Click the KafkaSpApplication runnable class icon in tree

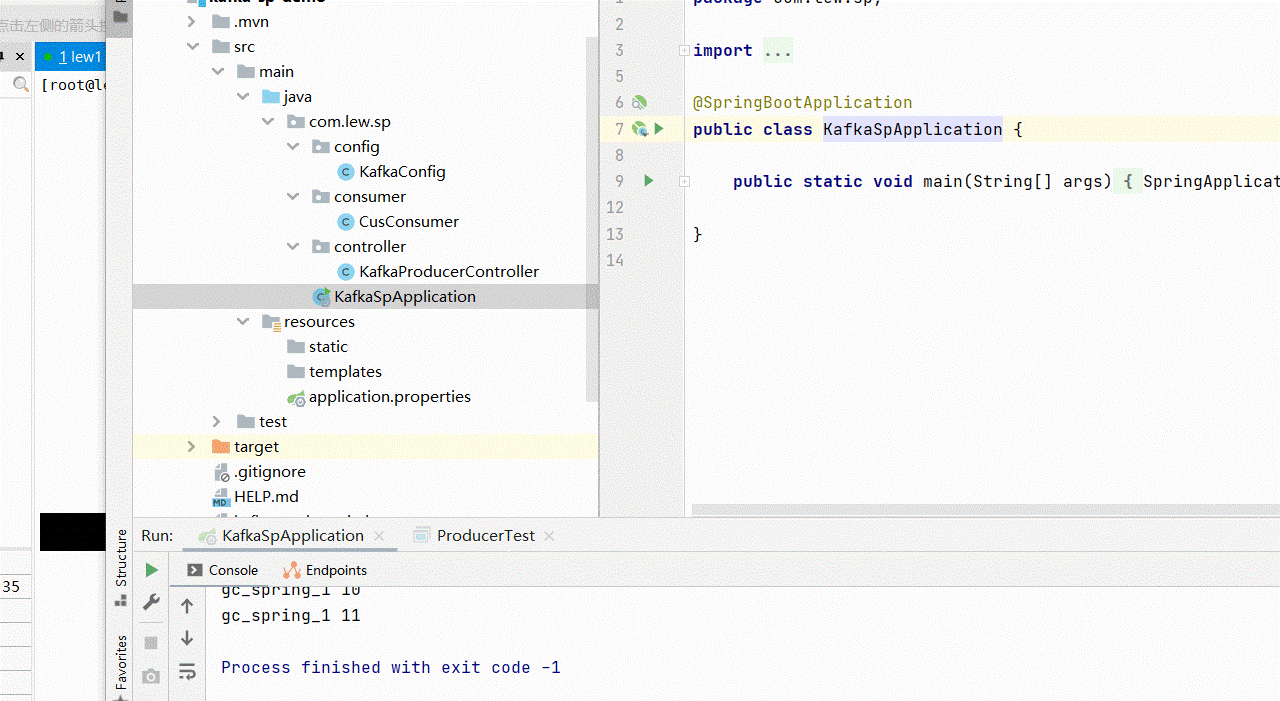(x=322, y=297)
